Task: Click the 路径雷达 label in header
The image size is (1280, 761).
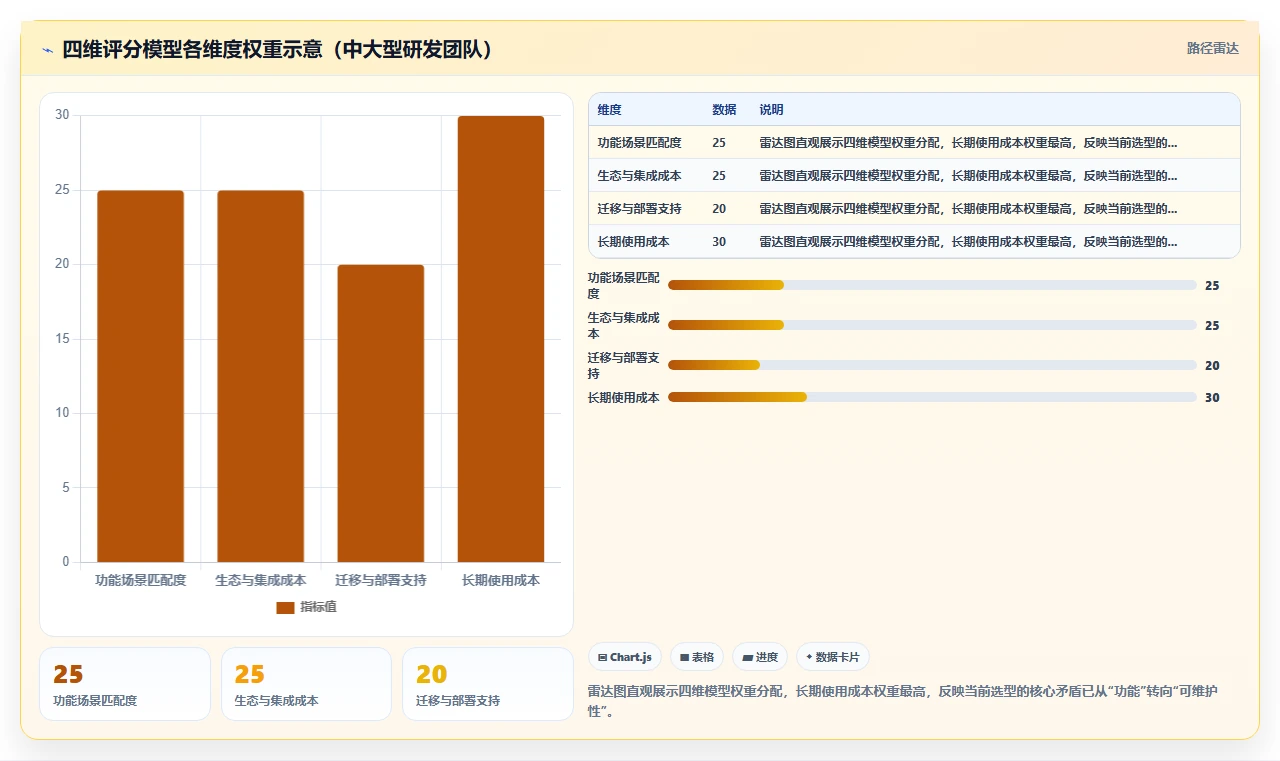Action: coord(1212,48)
